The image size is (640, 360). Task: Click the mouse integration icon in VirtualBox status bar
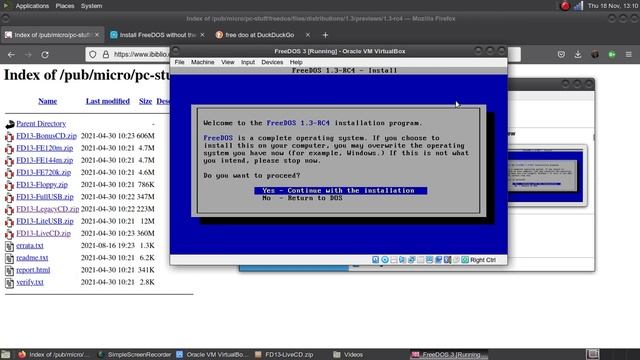[x=456, y=260]
